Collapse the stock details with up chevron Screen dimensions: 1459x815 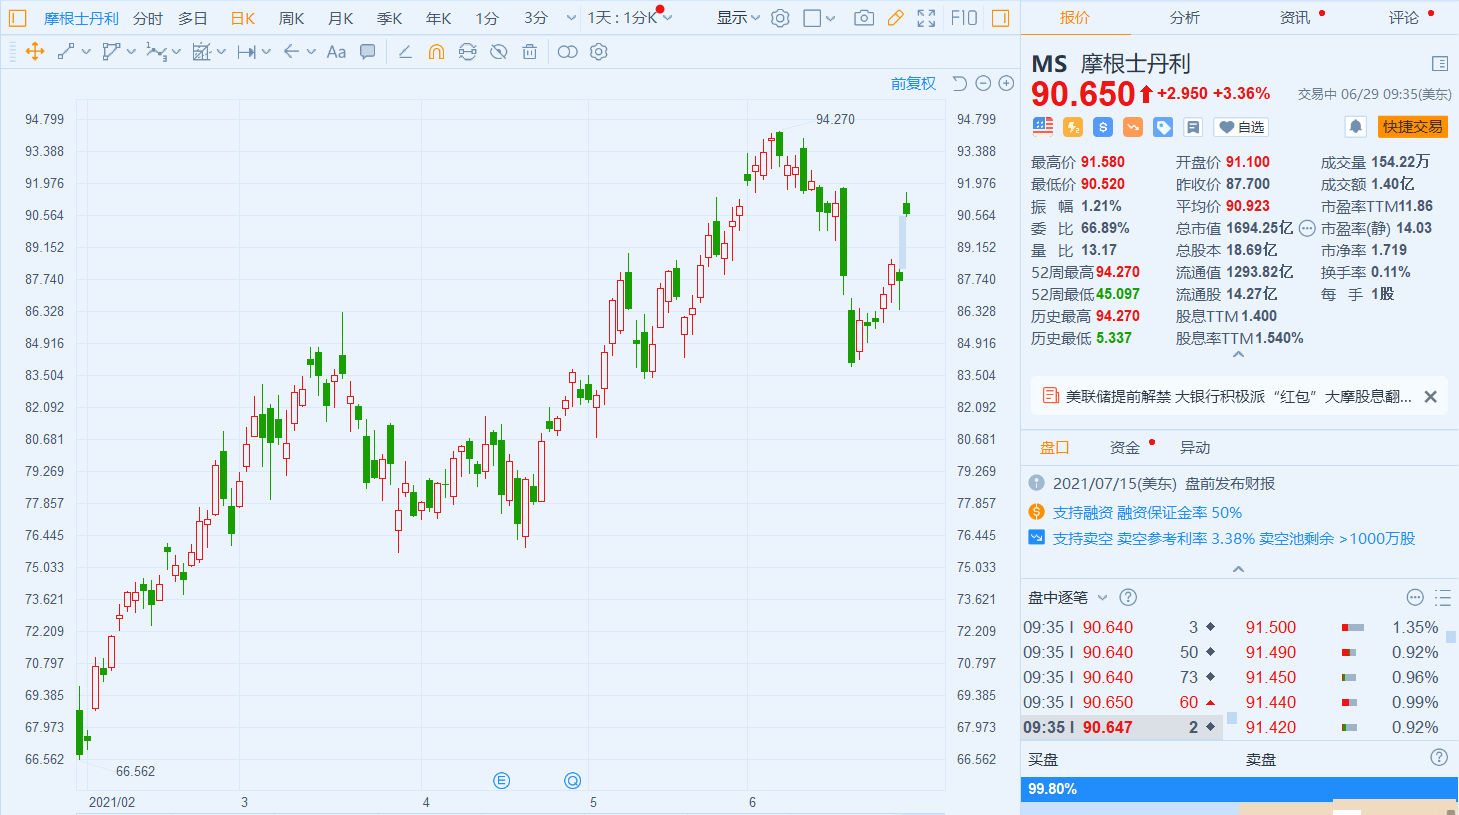(1238, 355)
